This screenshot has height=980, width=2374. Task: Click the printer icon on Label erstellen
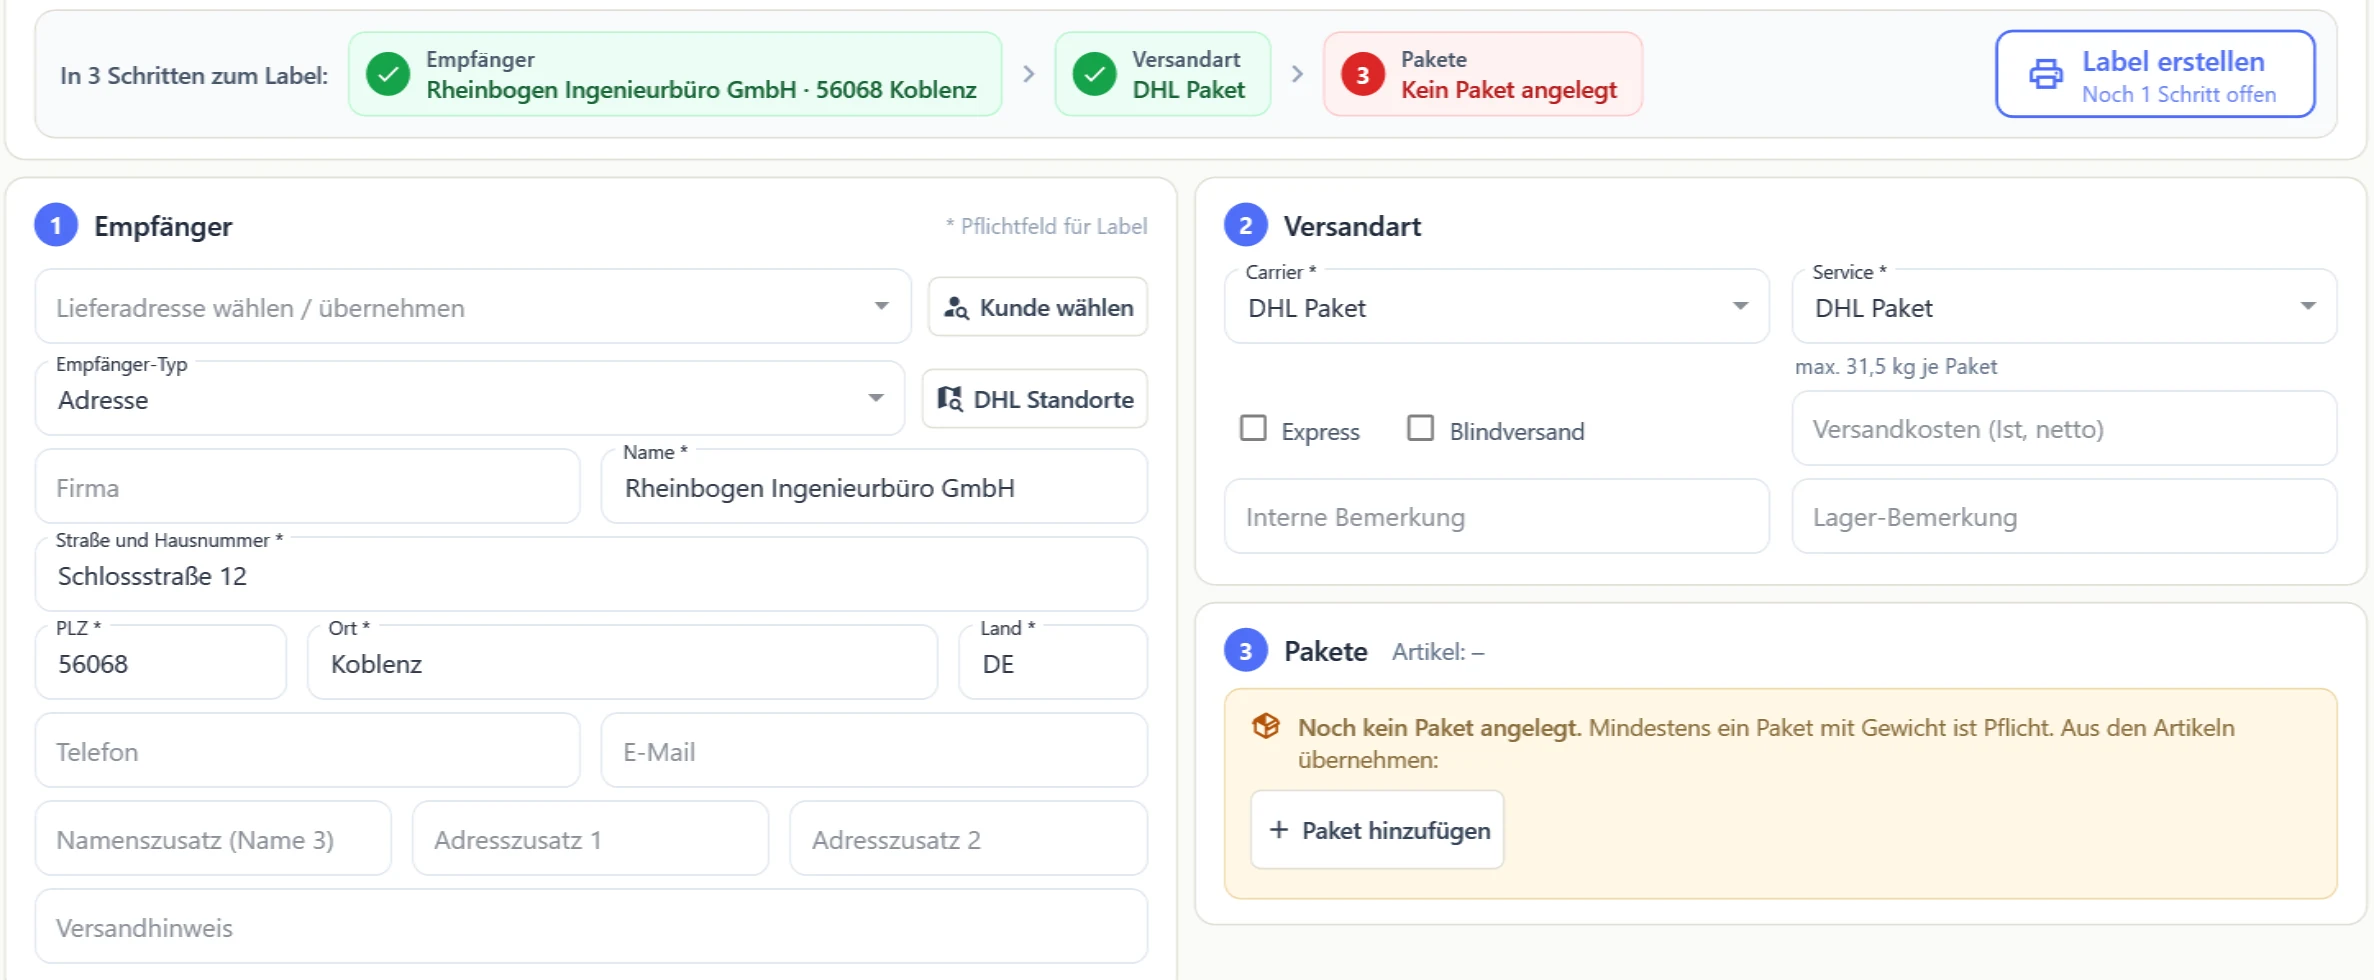(x=2045, y=75)
